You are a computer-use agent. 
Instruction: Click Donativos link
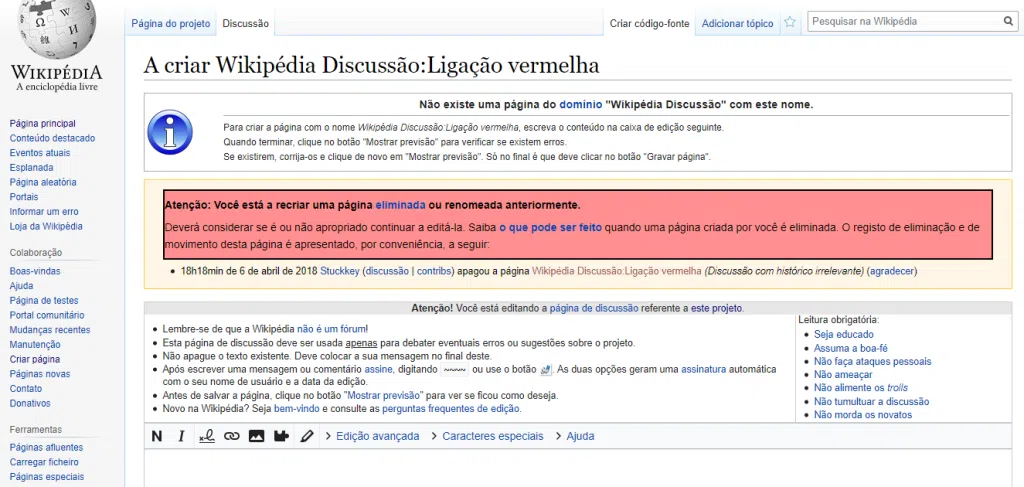coord(30,403)
